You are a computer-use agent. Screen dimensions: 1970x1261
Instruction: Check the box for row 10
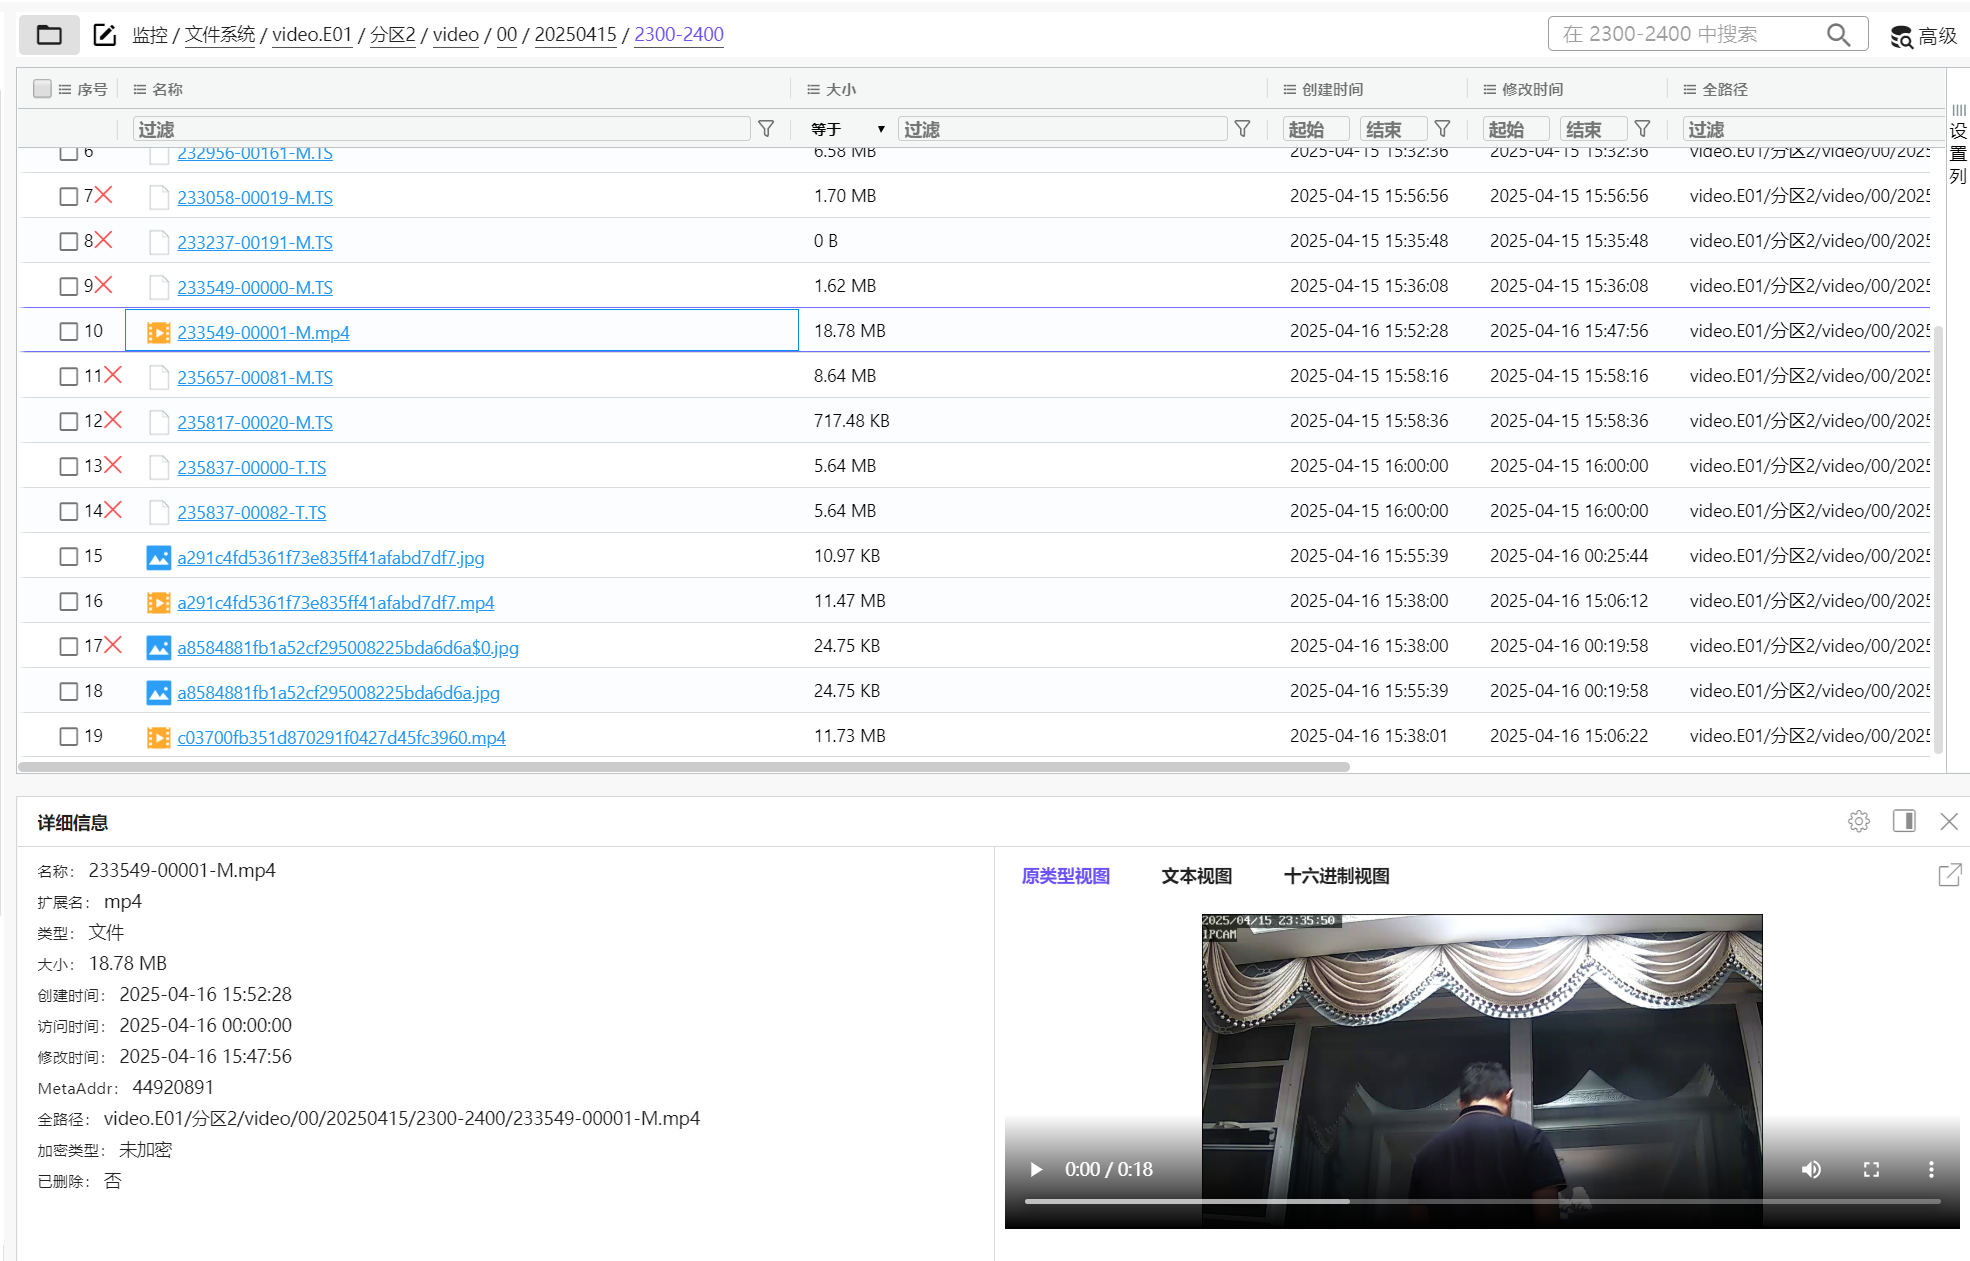pos(69,331)
